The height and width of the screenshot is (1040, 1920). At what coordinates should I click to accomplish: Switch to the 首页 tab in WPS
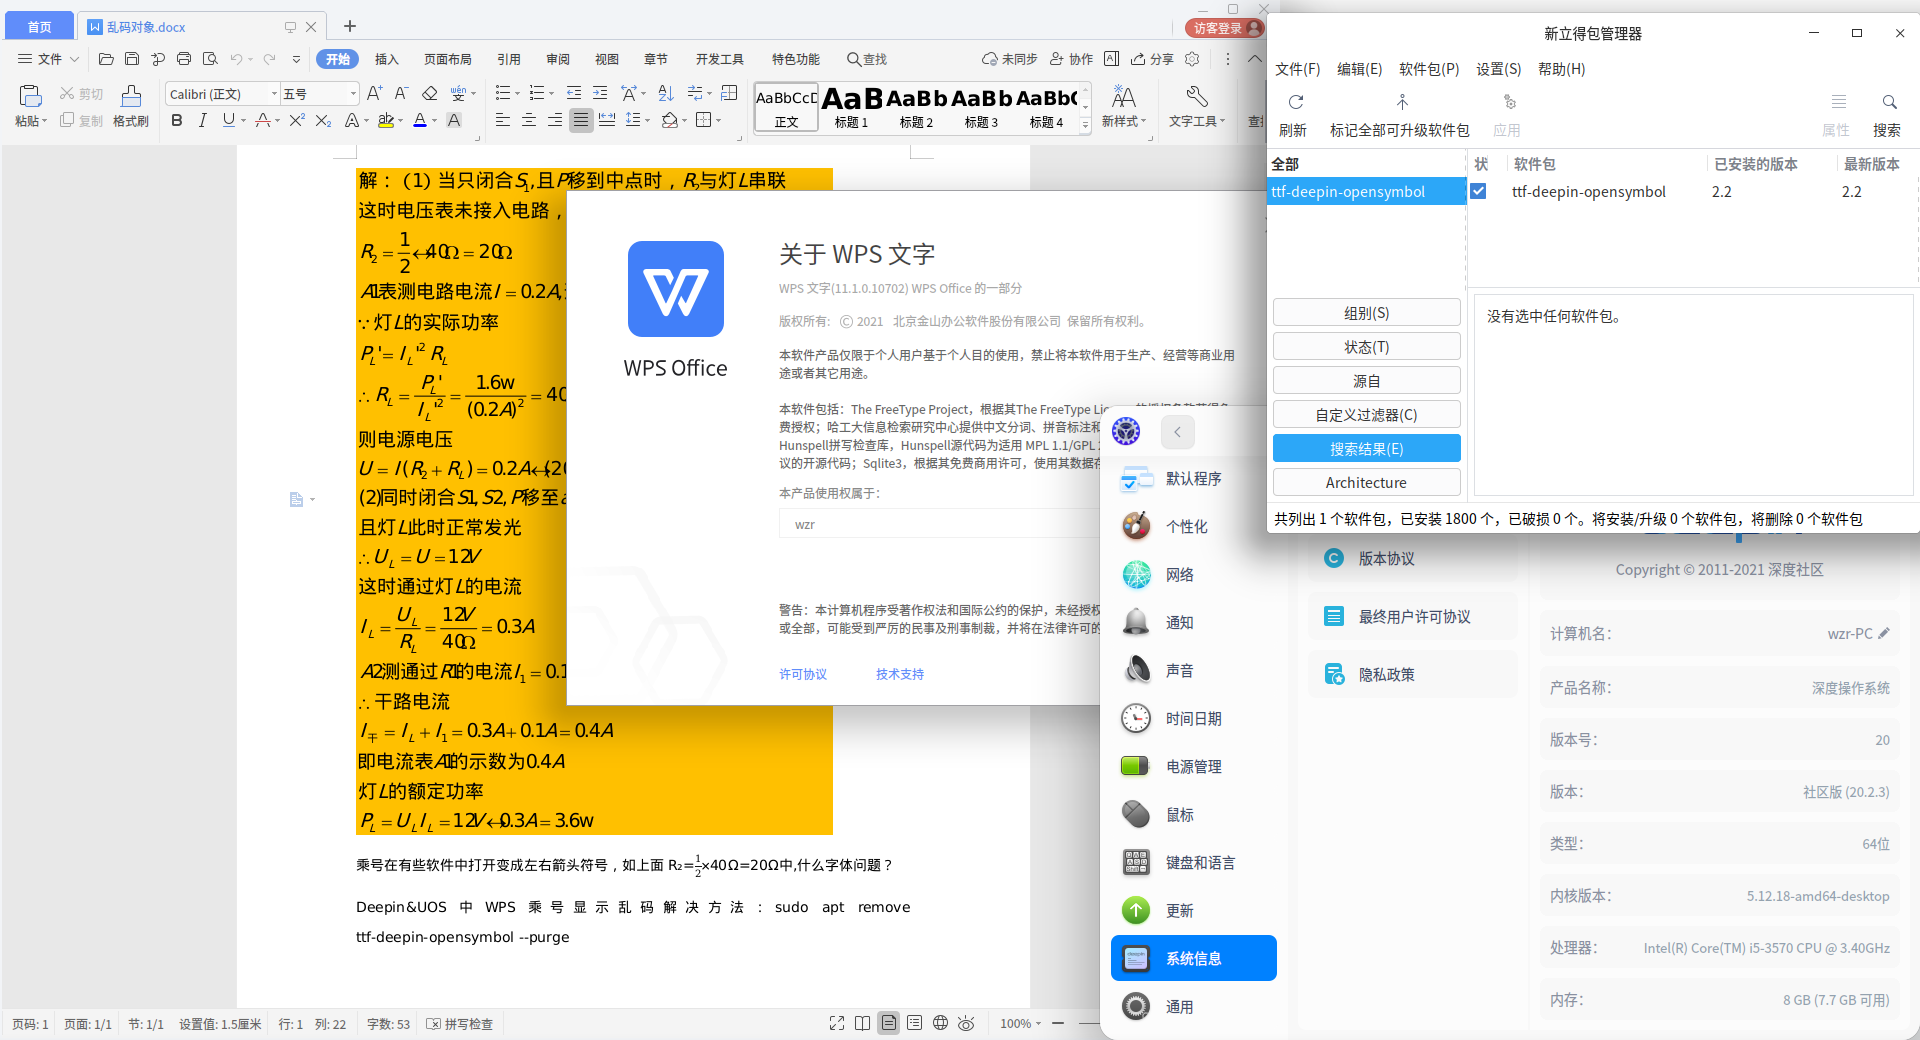(x=39, y=27)
